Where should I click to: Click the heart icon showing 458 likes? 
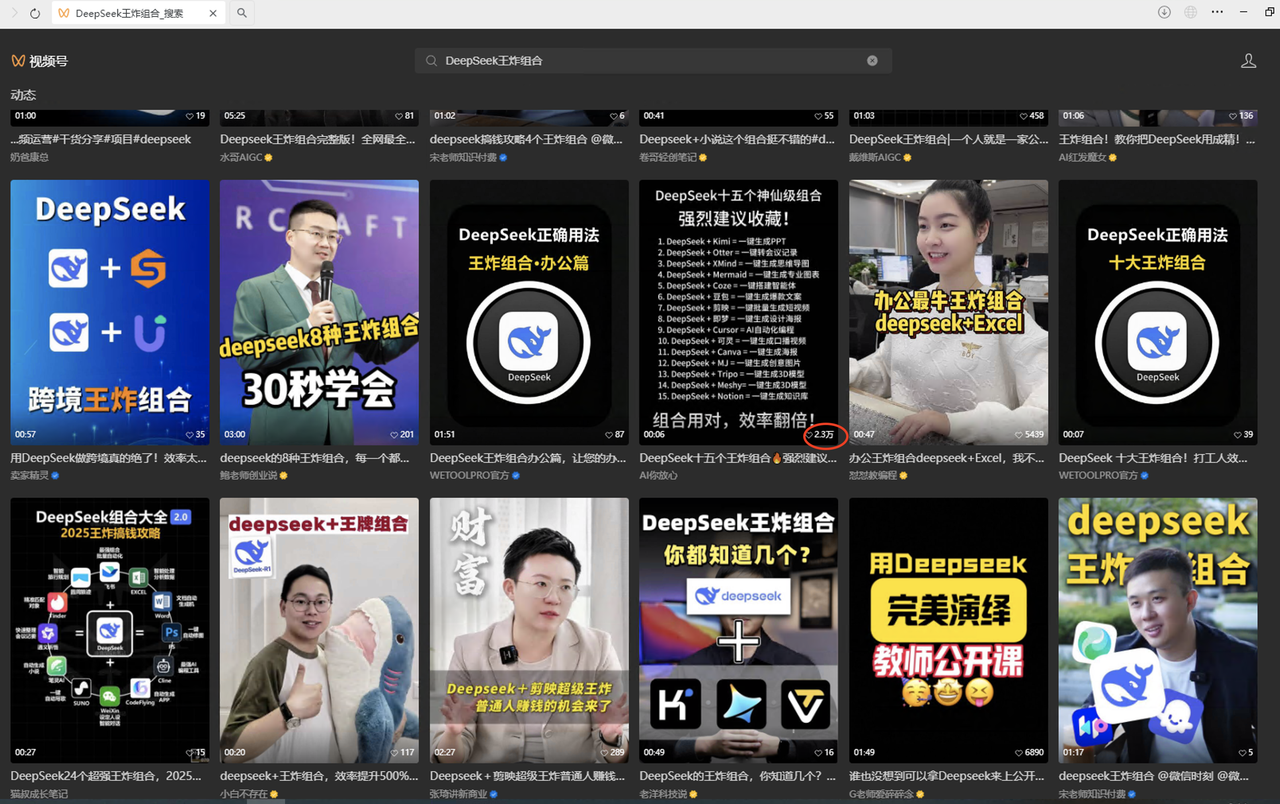1024,116
